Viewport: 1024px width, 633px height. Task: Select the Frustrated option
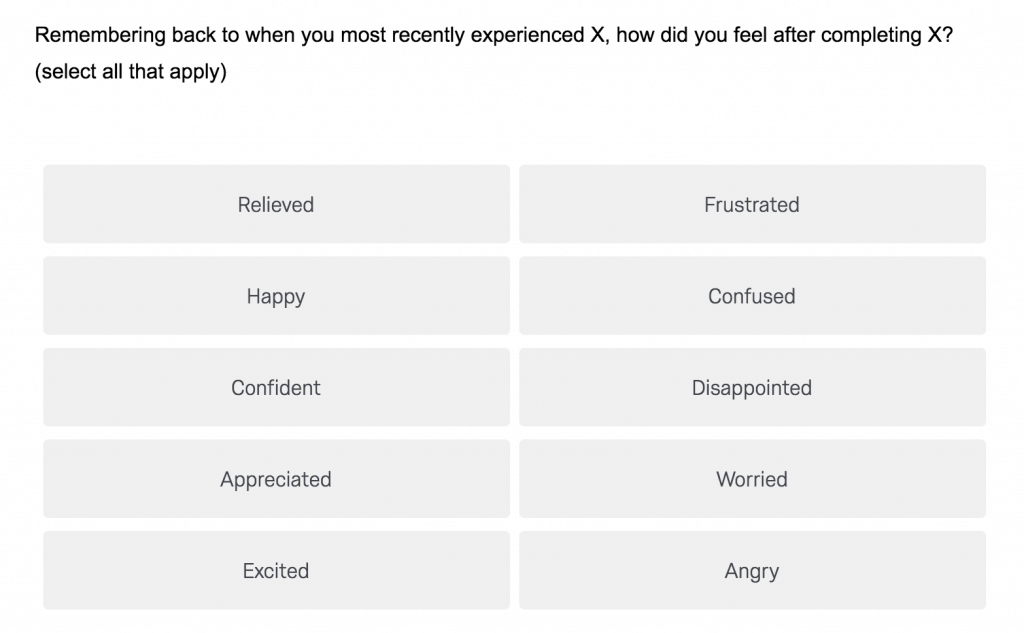752,204
